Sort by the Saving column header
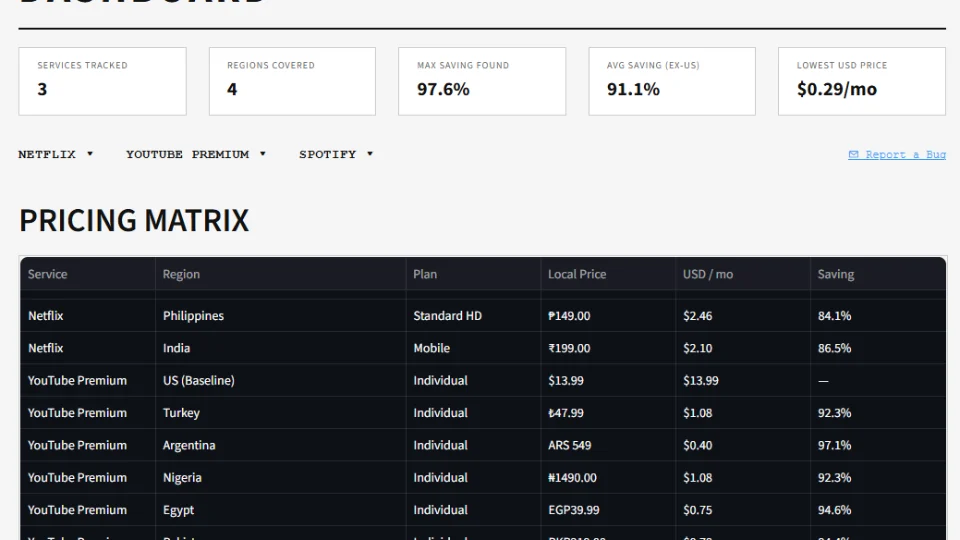 (x=836, y=274)
